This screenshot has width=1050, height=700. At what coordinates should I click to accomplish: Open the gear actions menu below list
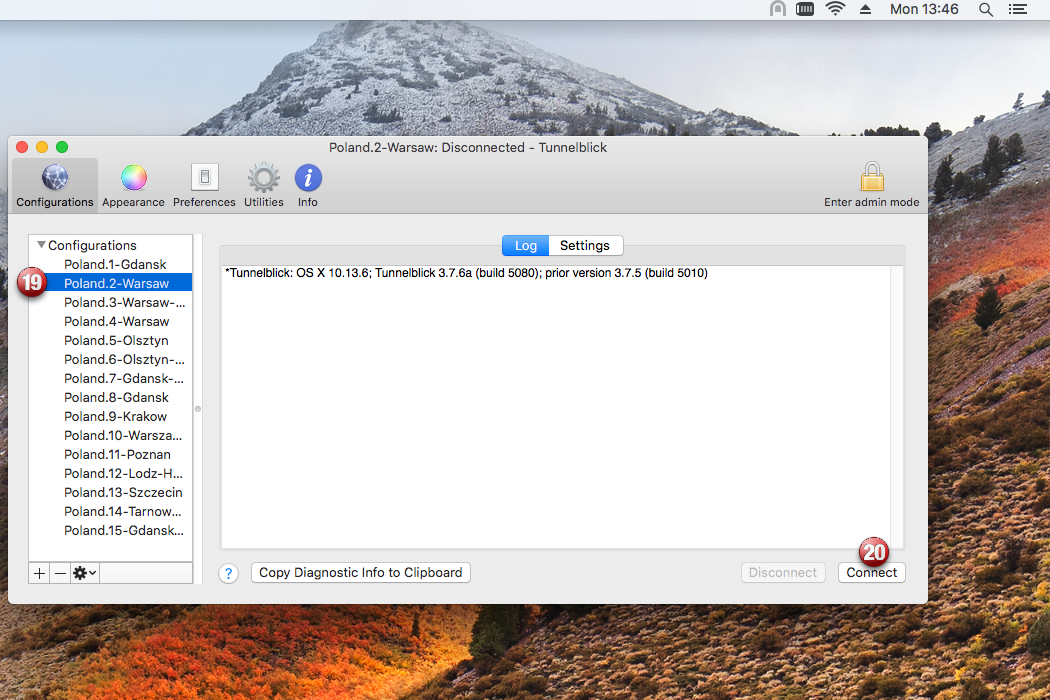(x=84, y=573)
